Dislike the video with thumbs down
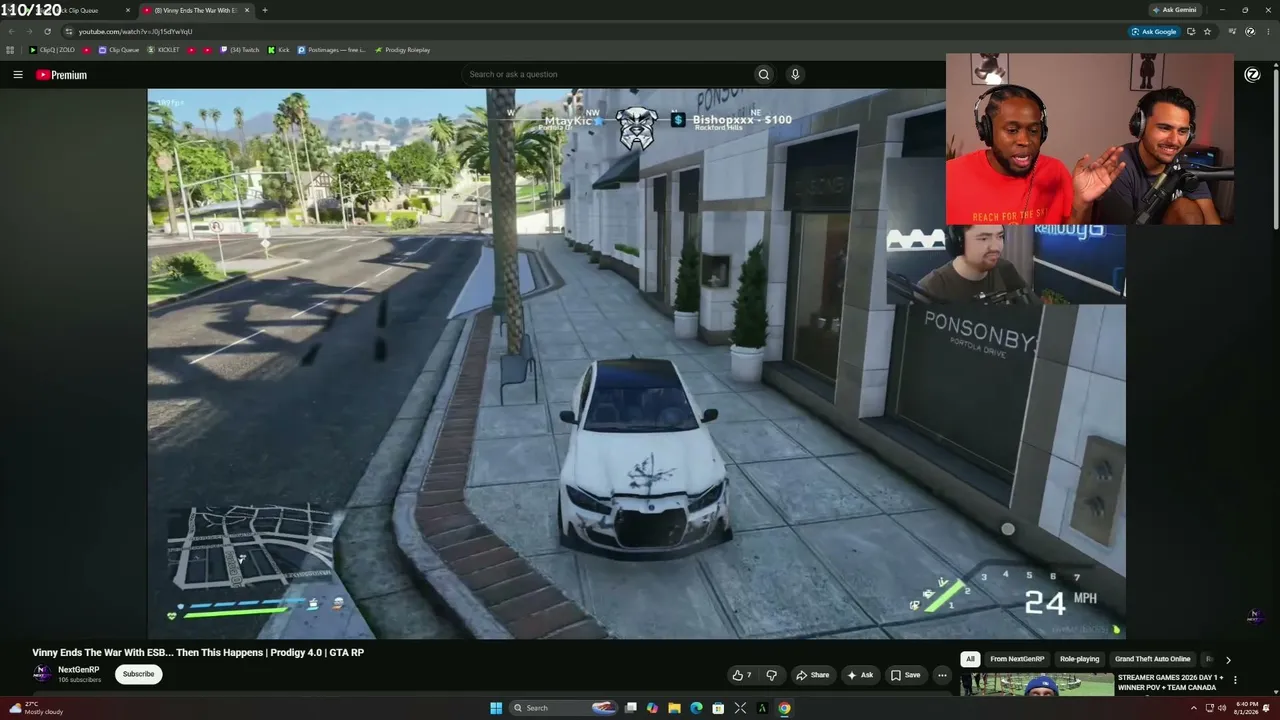 771,675
